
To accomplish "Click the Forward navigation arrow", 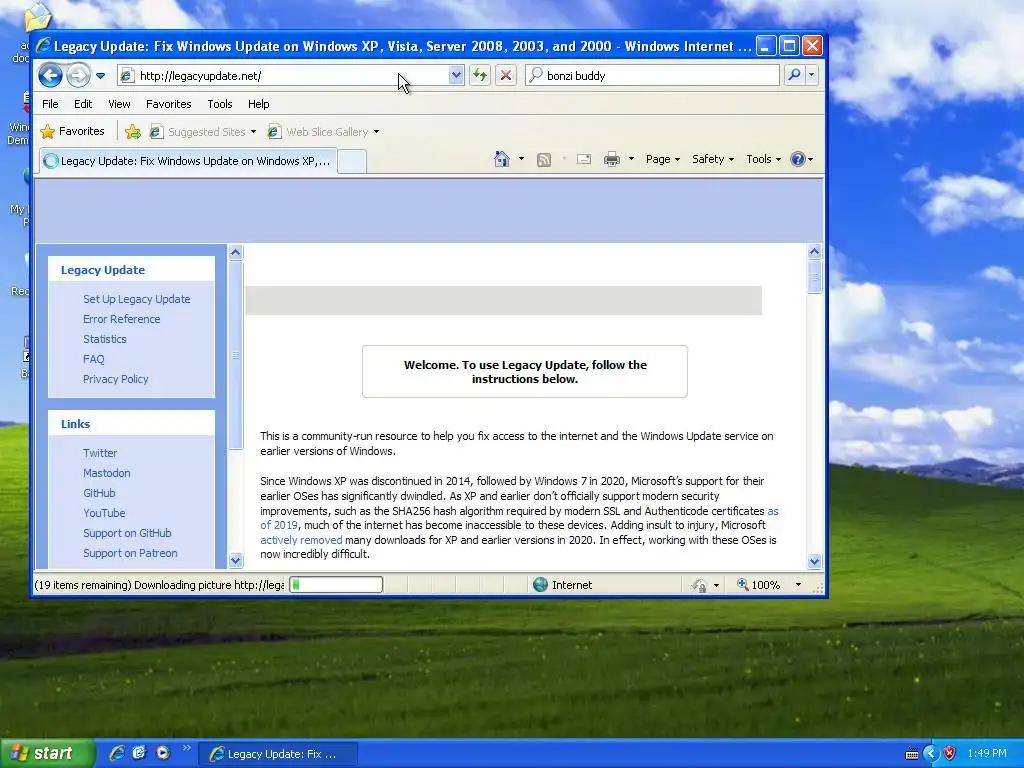I will (x=78, y=76).
